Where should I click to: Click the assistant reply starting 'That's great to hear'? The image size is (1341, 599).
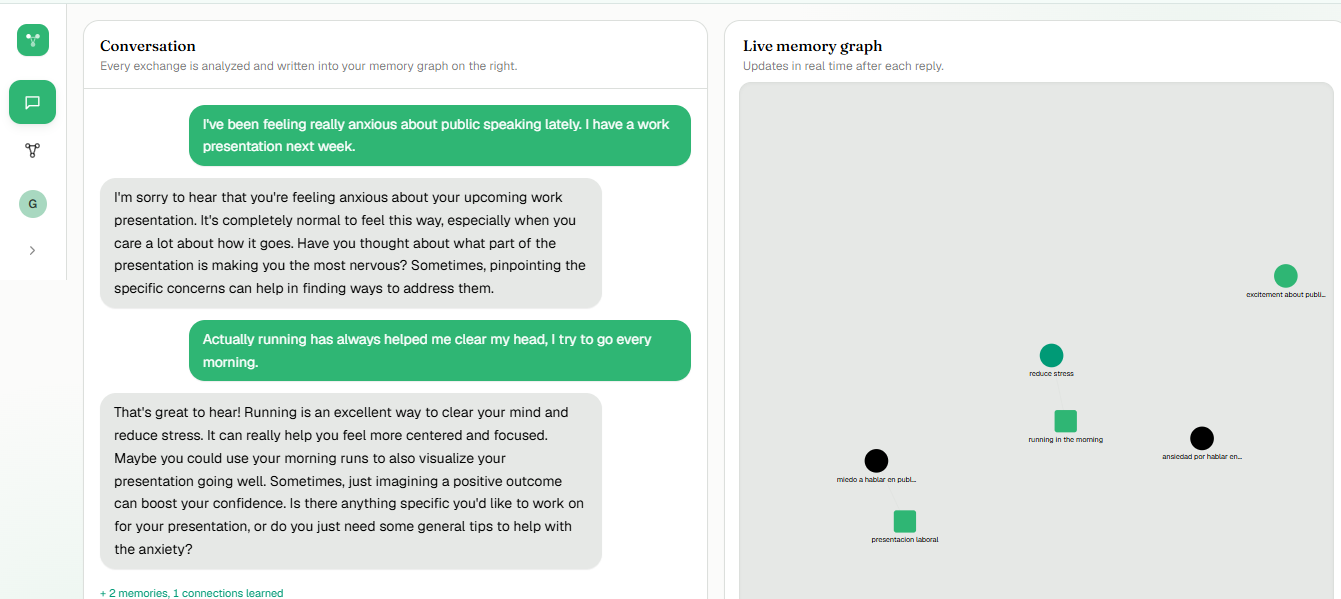(x=351, y=481)
